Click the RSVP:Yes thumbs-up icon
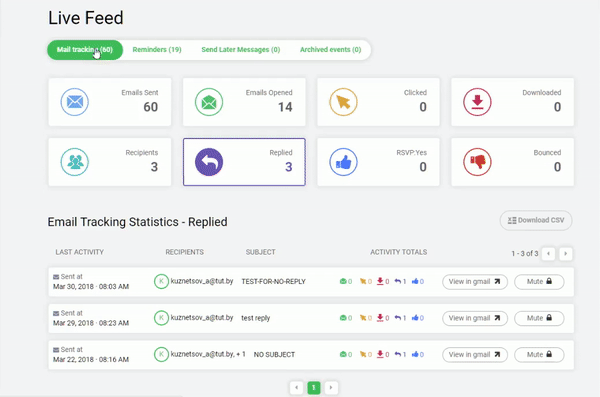The height and width of the screenshot is (397, 600). (x=343, y=162)
